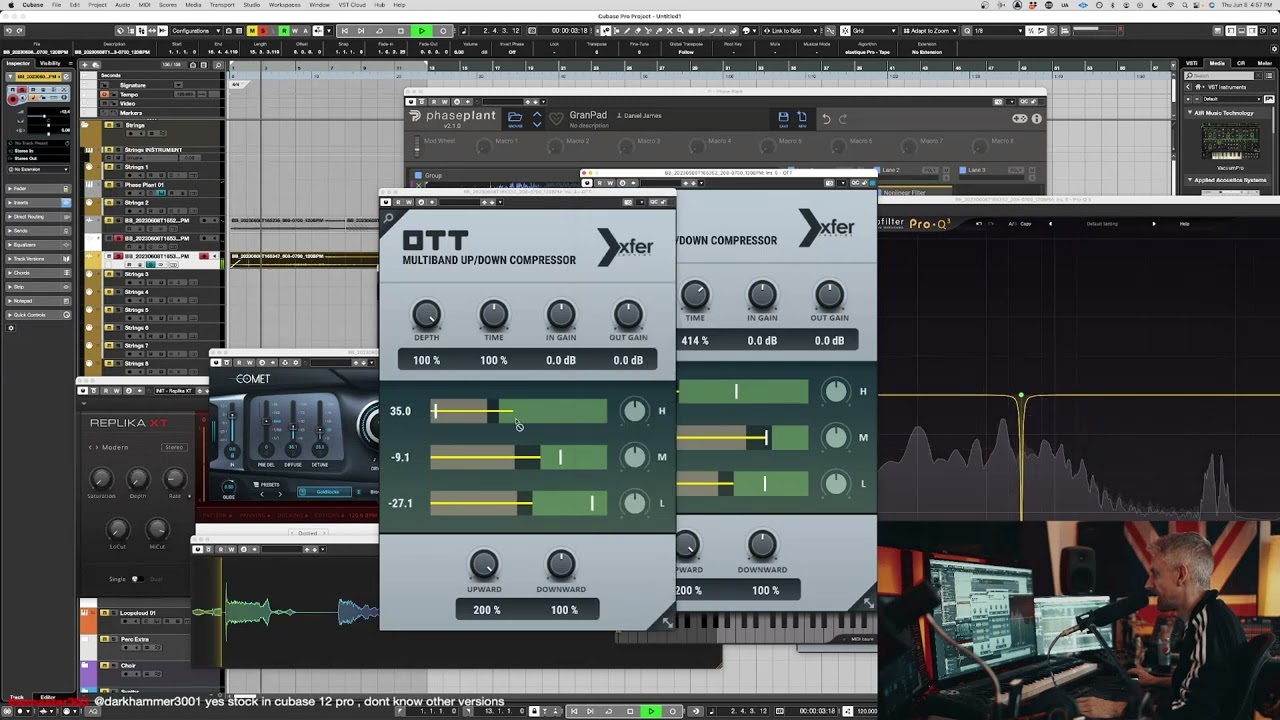Click the H band gain knob in front OTT
1280x720 pixels.
coord(634,411)
